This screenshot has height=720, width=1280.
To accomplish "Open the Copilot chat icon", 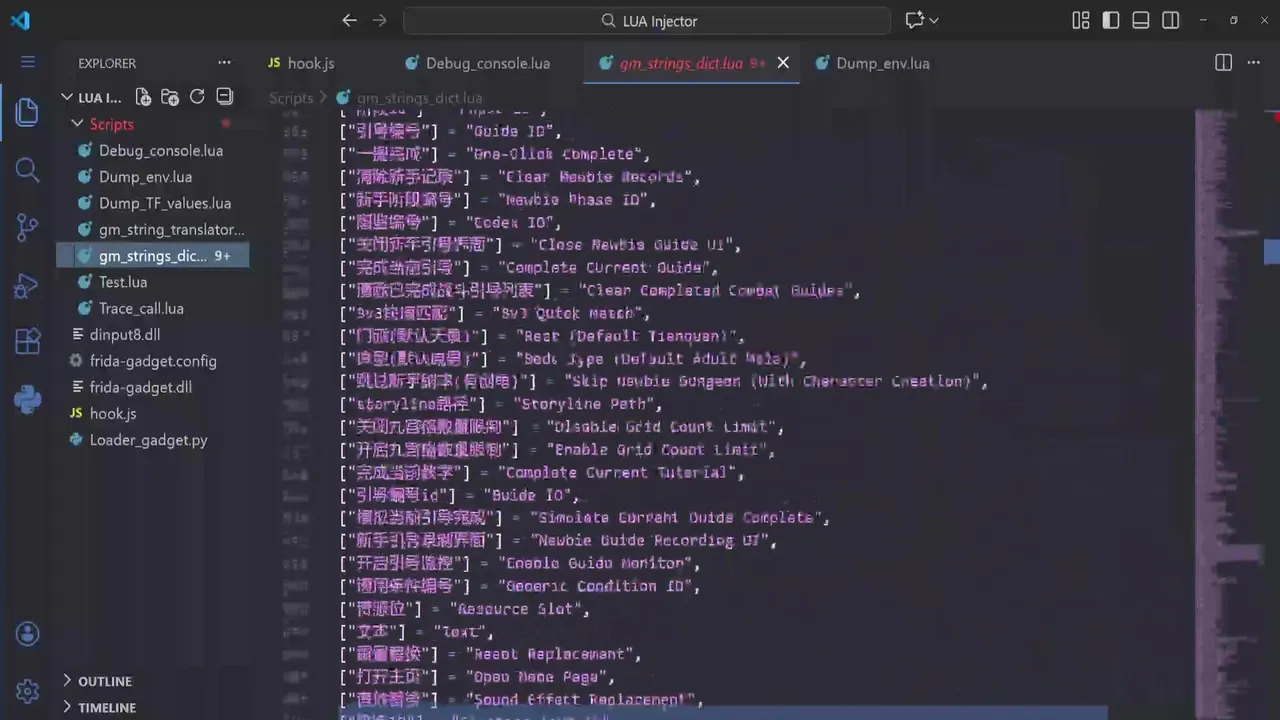I will coord(914,20).
